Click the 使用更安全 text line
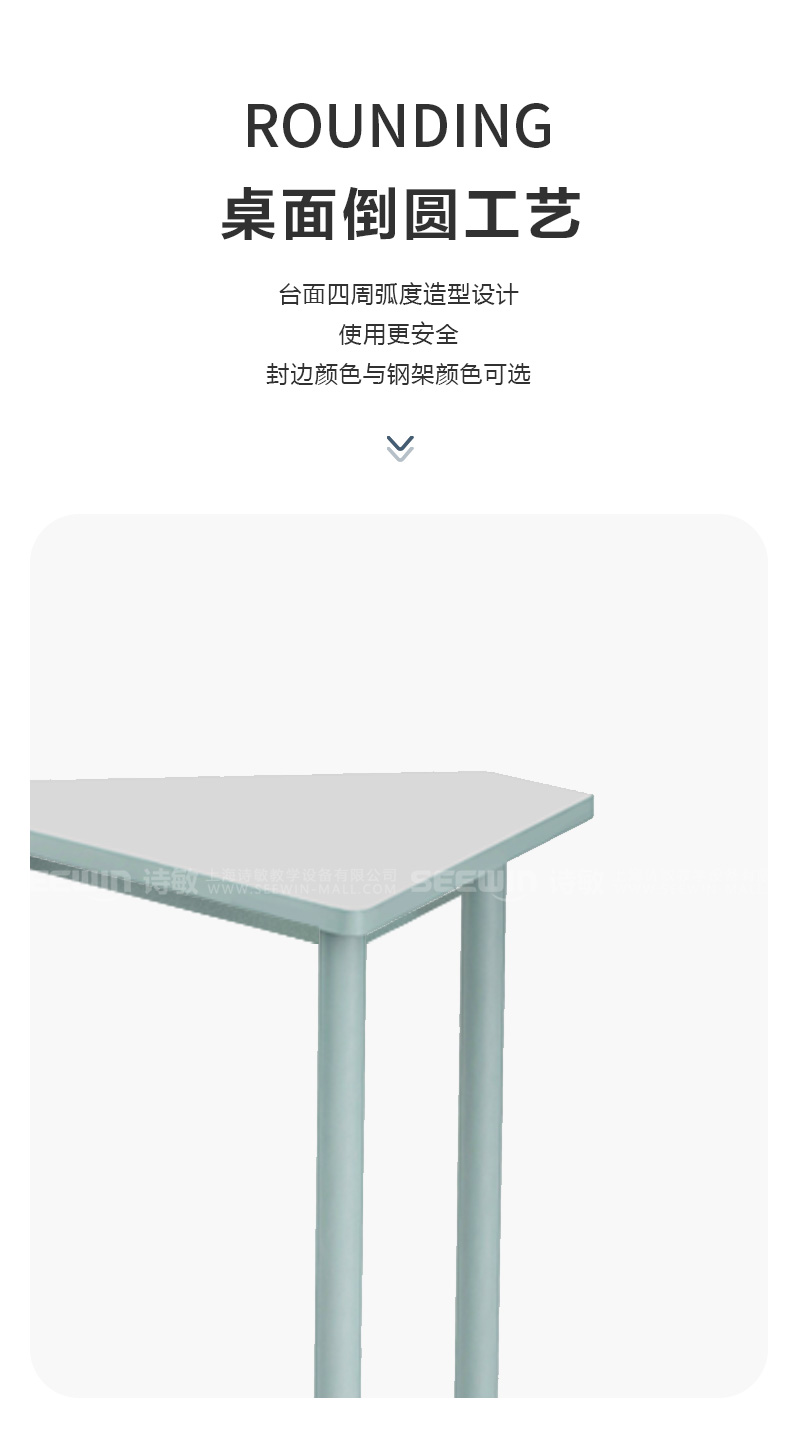The image size is (800, 1443). 399,334
